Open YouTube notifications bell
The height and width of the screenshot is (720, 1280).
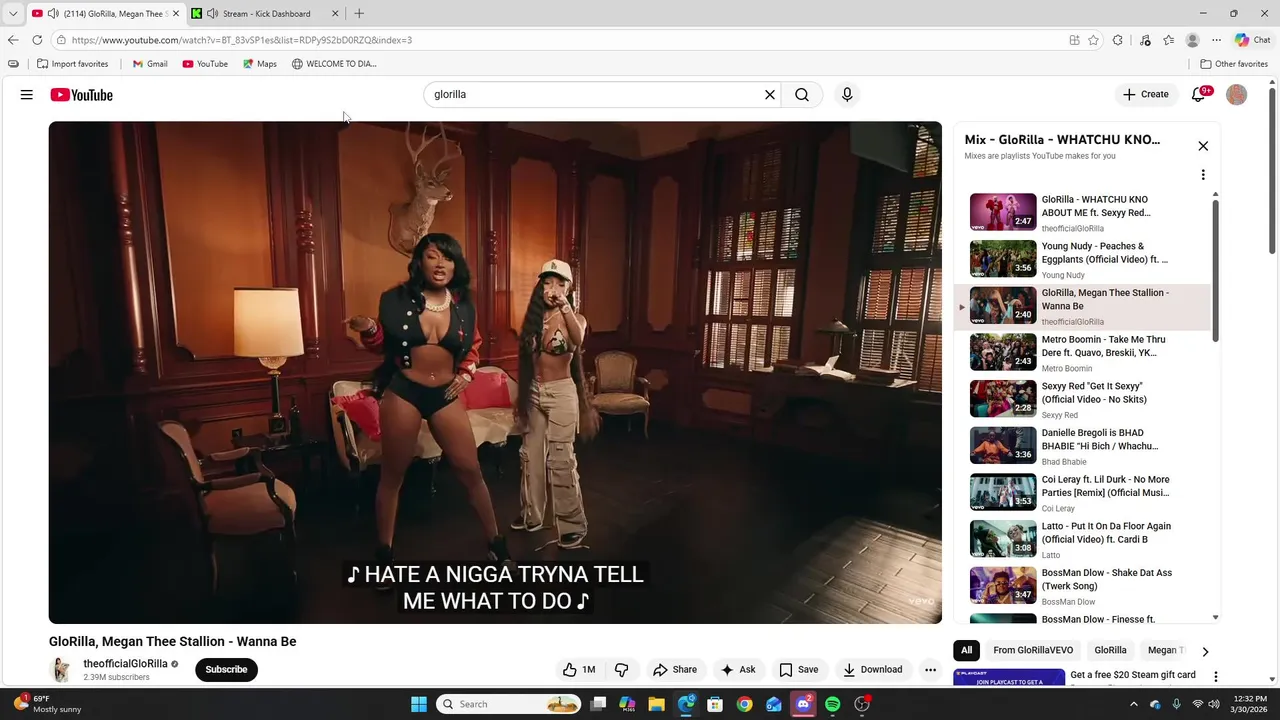tap(1199, 95)
